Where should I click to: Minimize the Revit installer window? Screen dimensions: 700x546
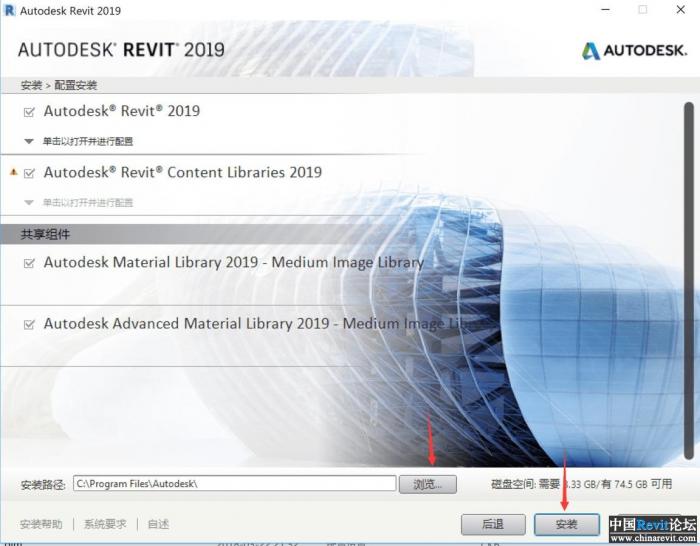point(606,10)
